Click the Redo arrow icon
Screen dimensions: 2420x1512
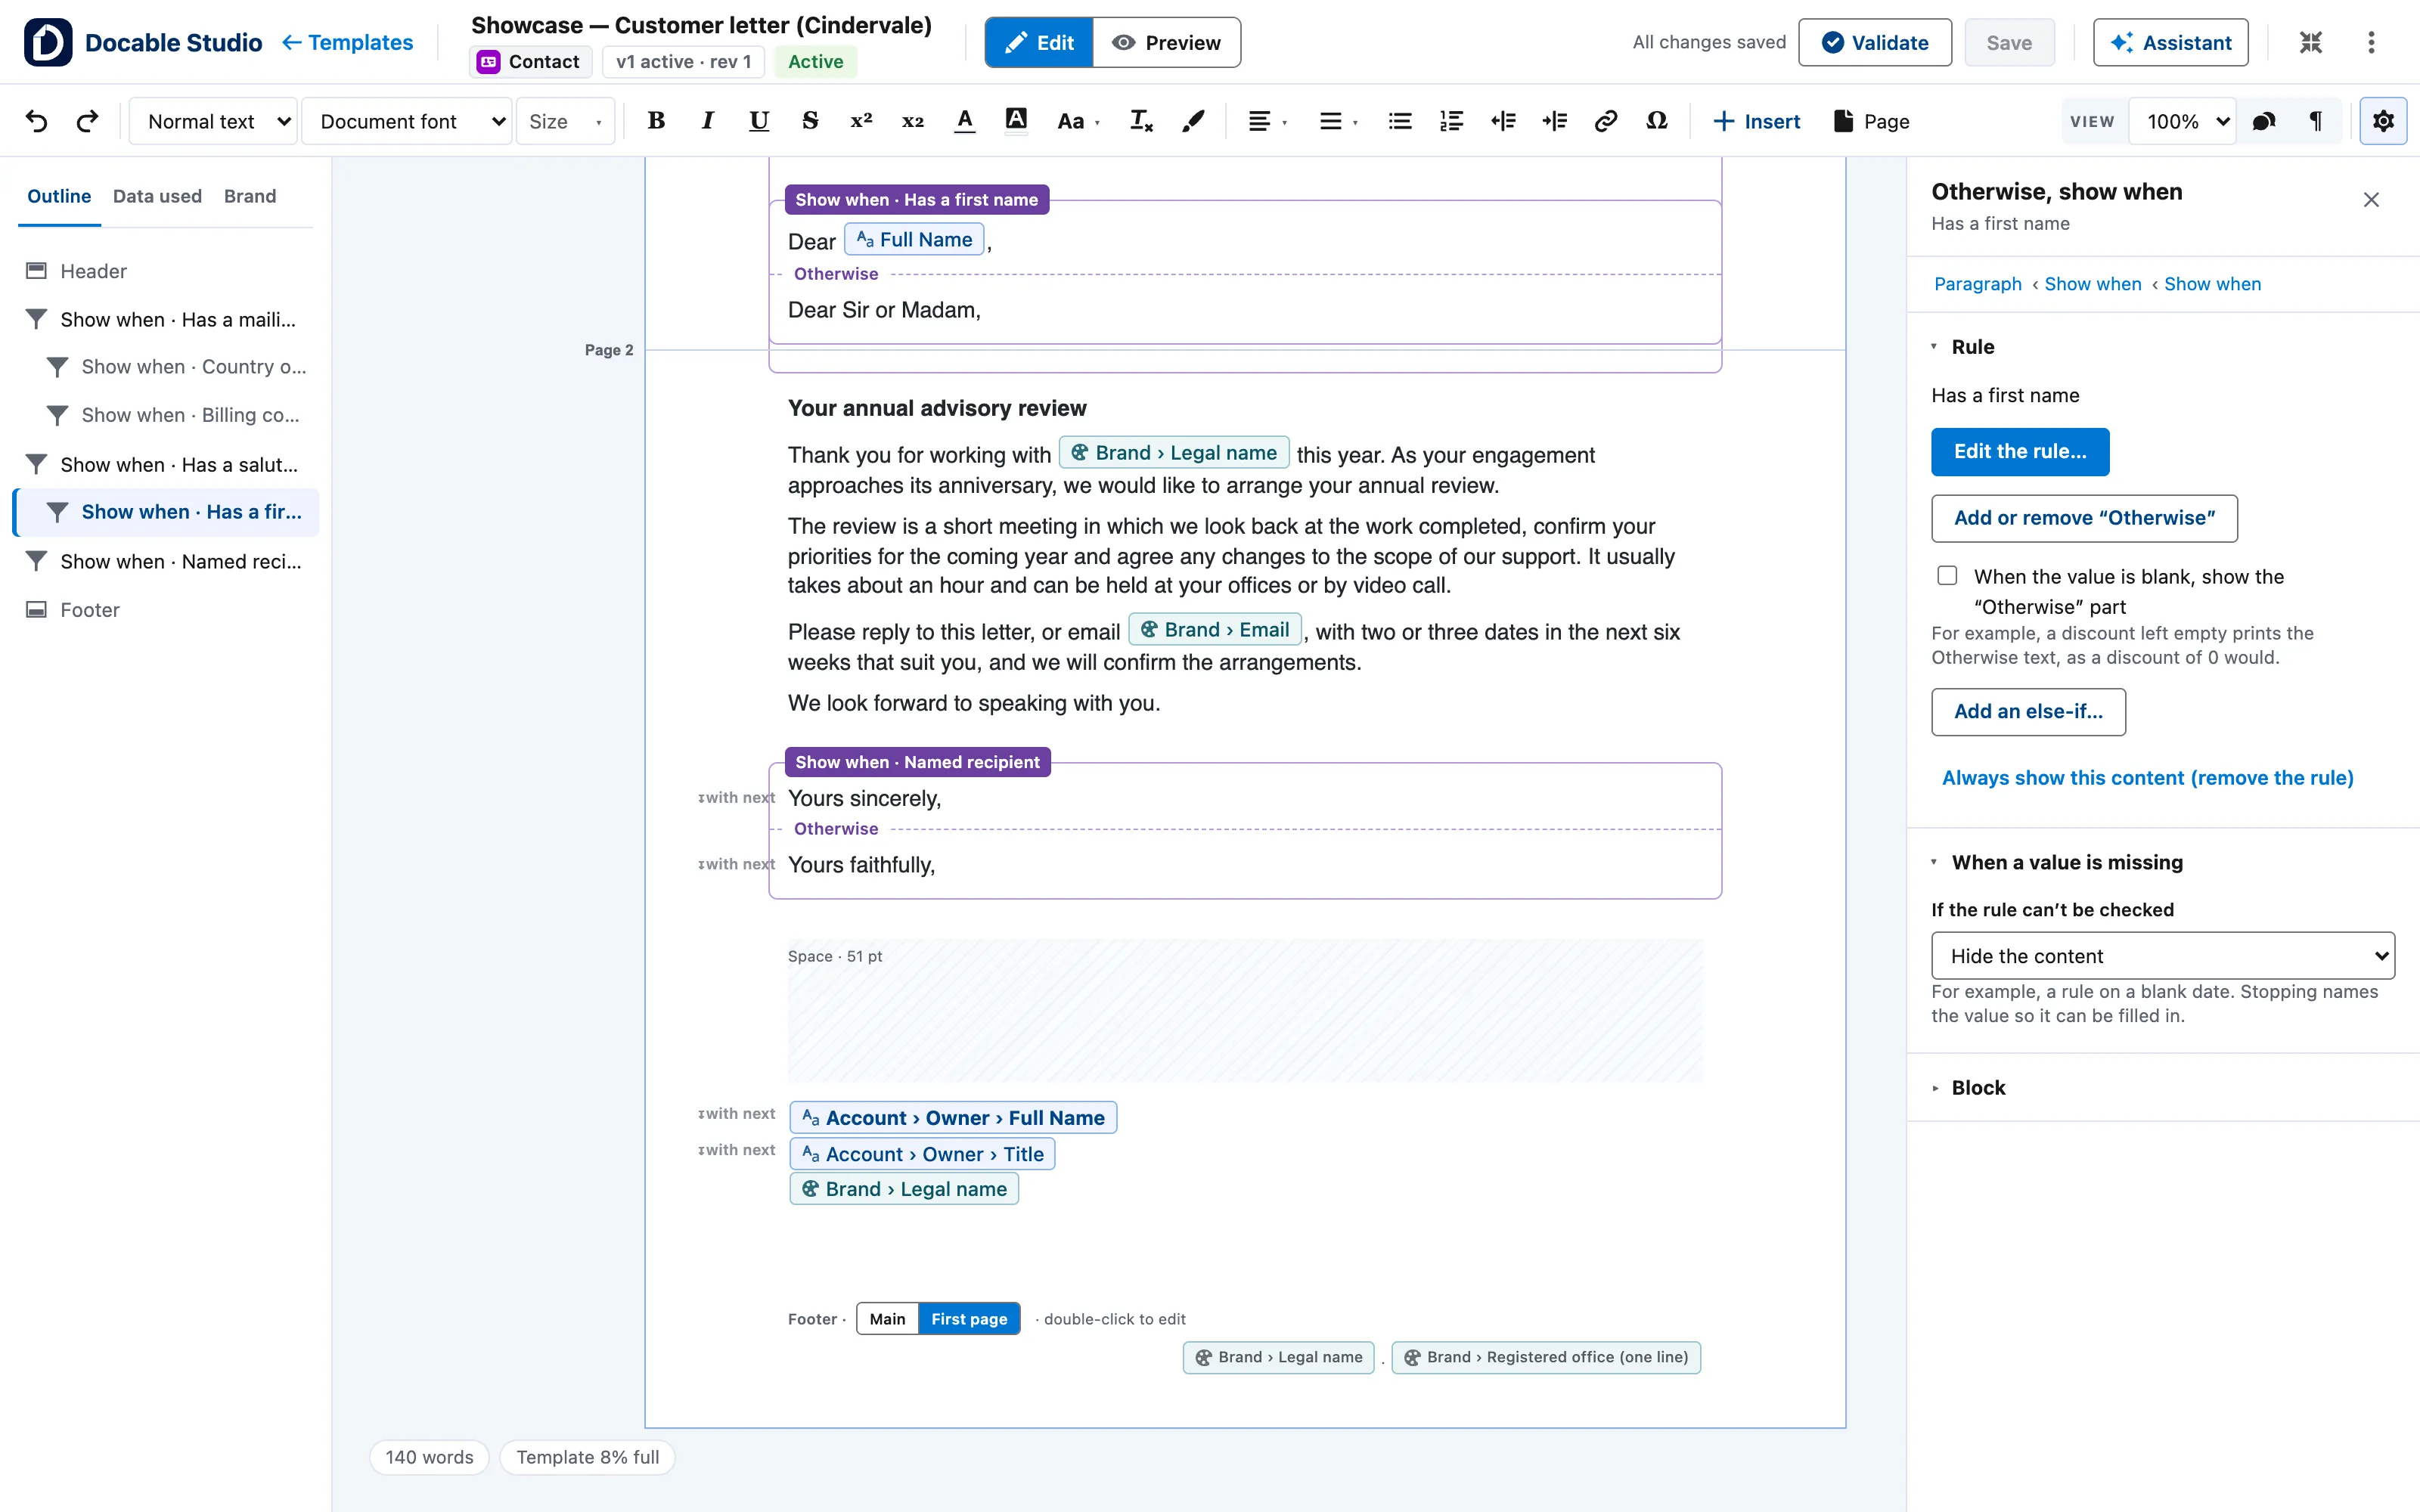(x=88, y=121)
